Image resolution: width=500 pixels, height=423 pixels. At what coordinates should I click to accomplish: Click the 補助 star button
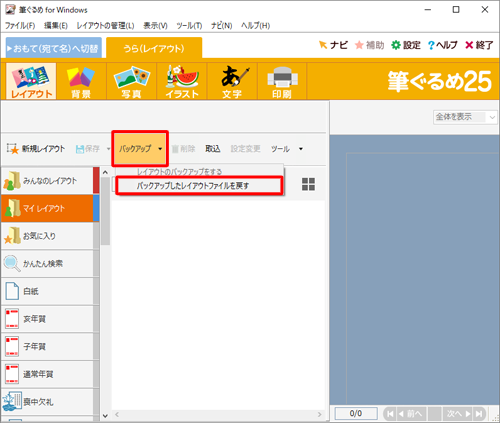[x=369, y=45]
